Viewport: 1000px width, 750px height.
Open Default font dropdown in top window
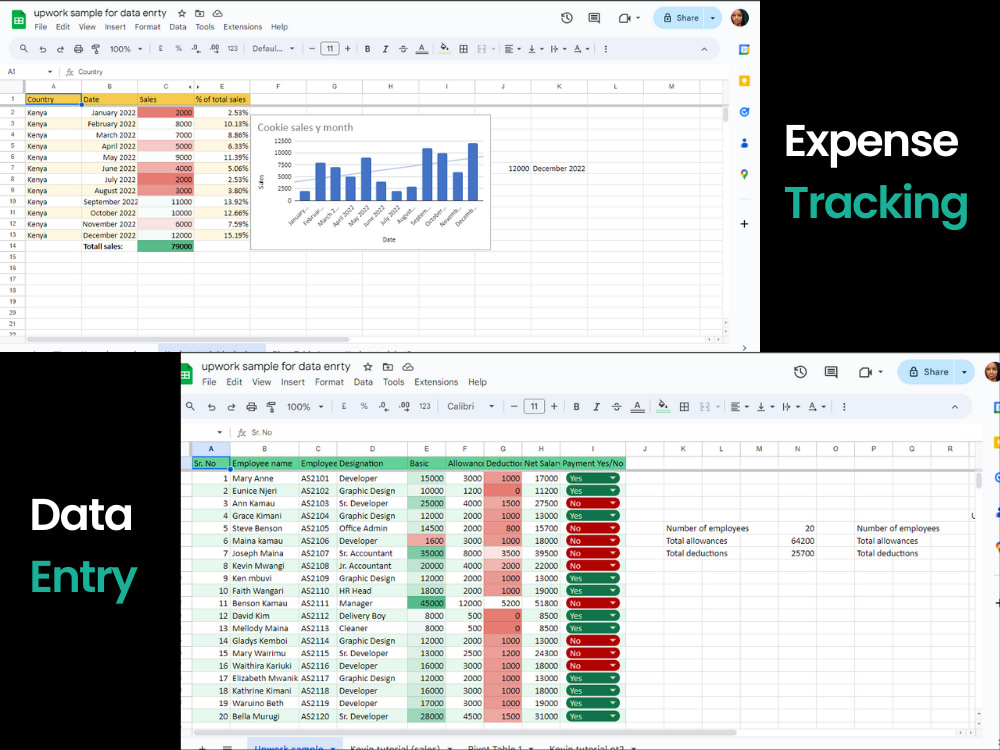274,48
